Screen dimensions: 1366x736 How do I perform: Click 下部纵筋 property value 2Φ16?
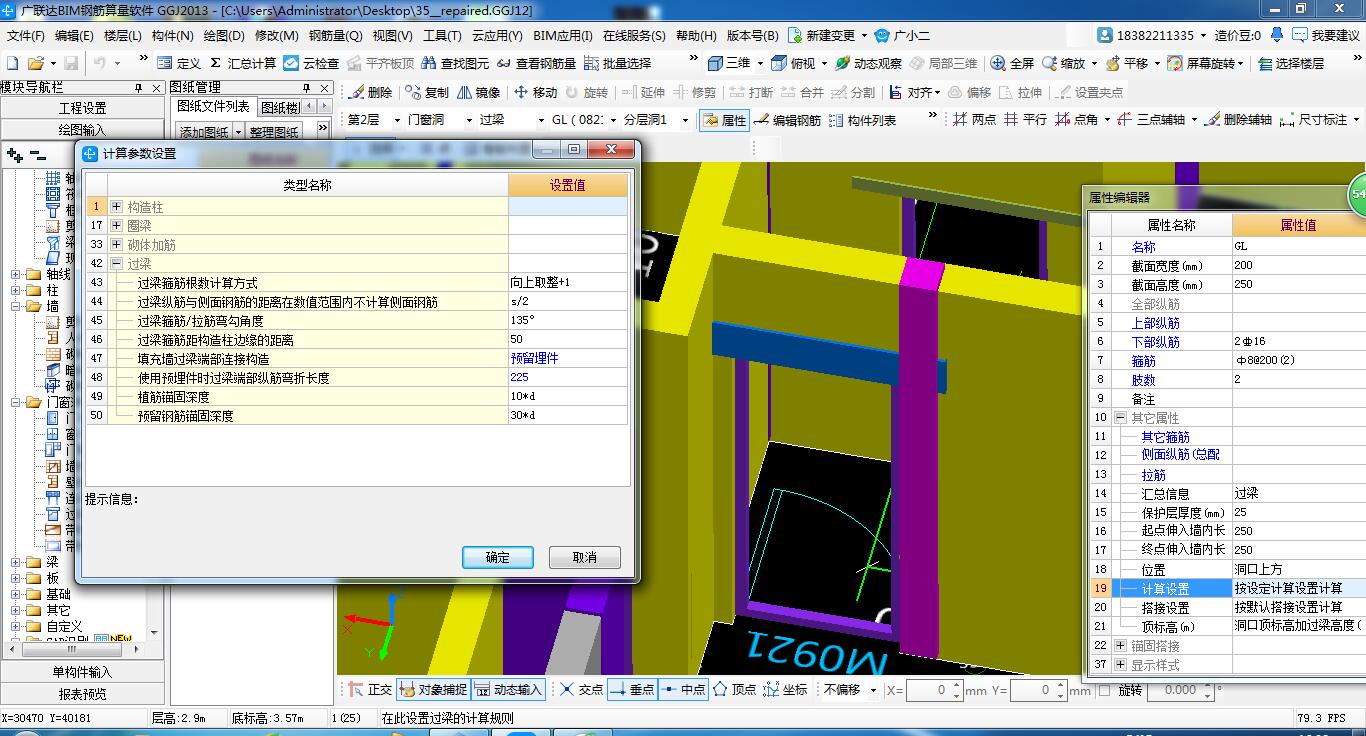[x=1298, y=342]
